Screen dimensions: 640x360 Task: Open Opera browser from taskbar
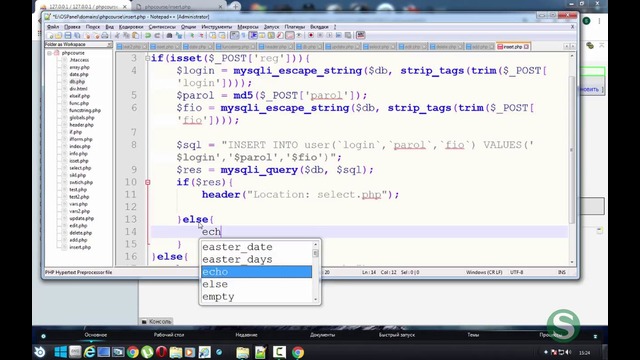161,352
